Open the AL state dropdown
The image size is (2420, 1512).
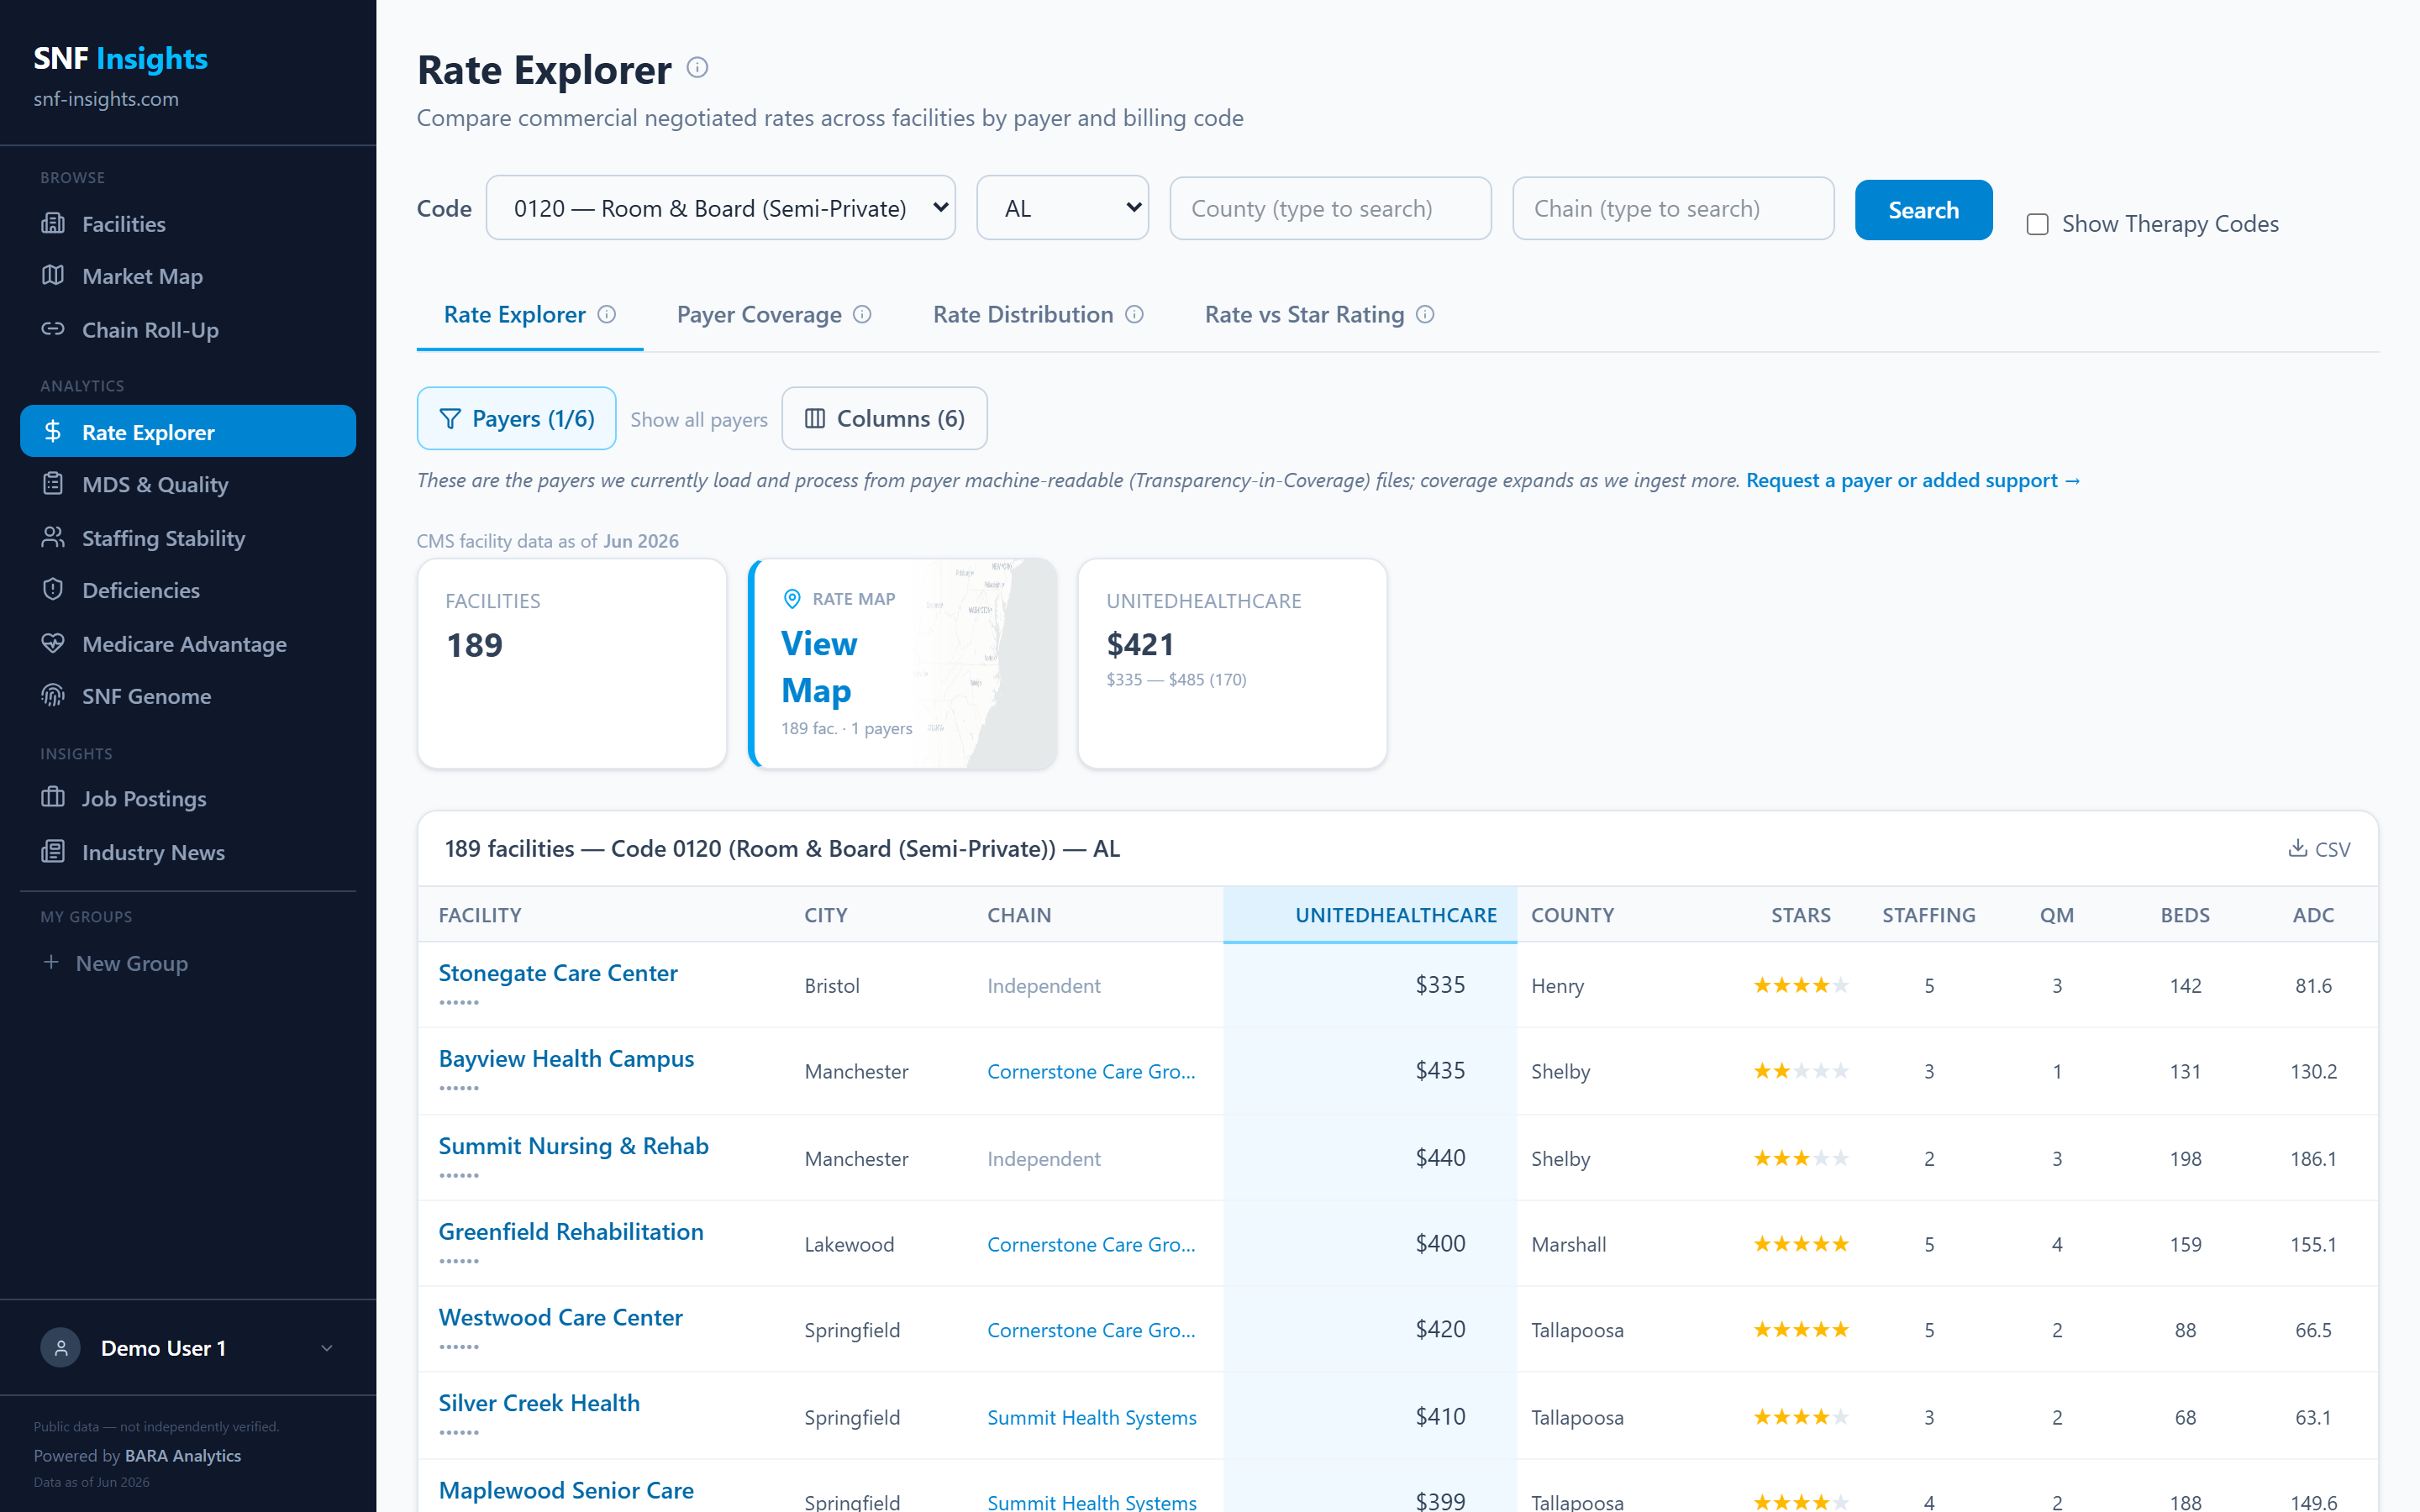1062,208
